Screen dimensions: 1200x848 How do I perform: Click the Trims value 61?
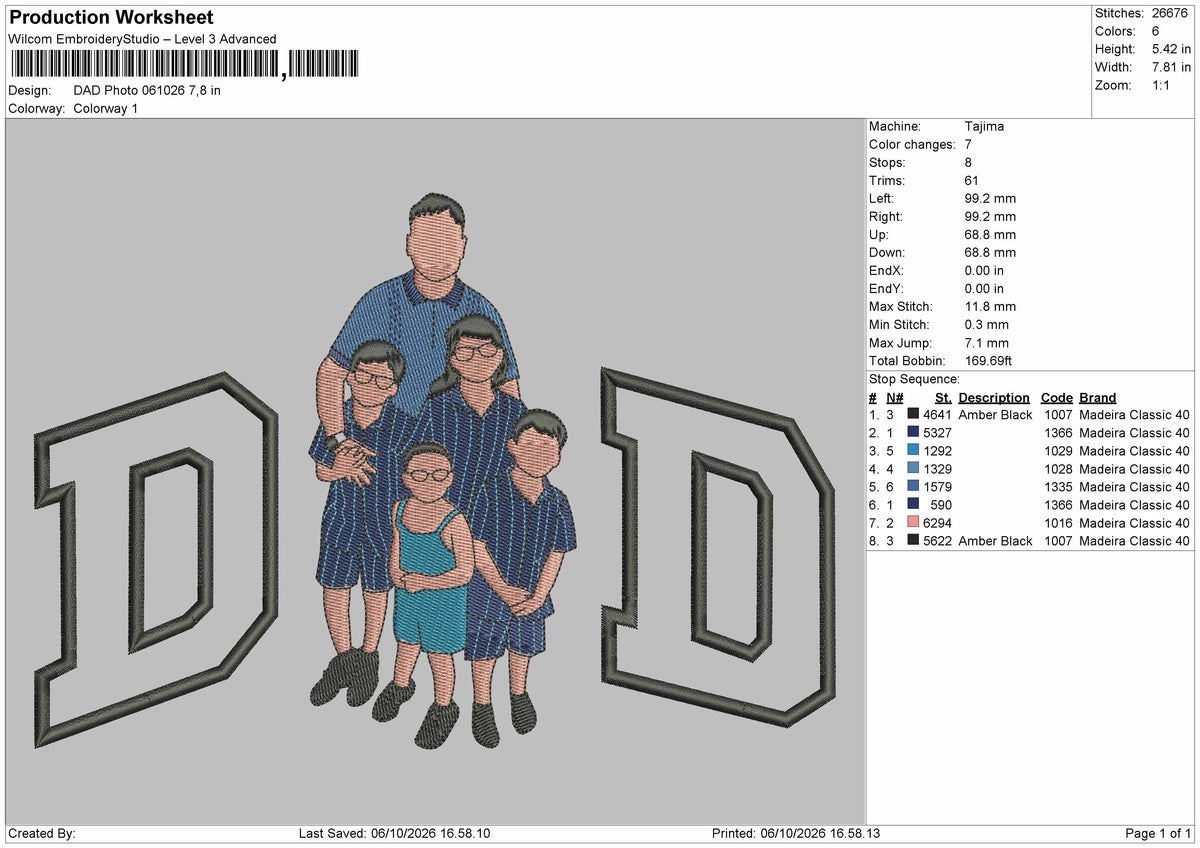coord(972,180)
